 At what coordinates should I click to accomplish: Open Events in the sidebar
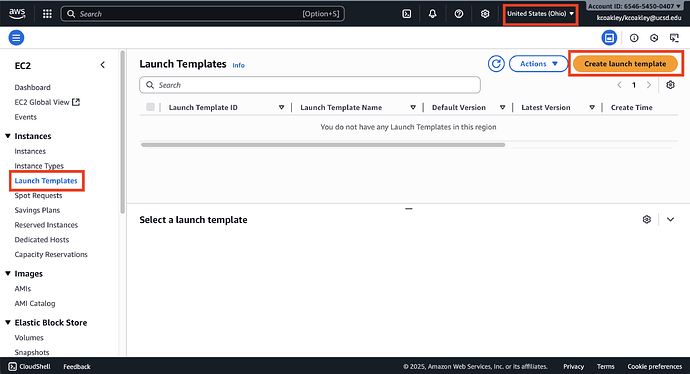pyautogui.click(x=26, y=117)
